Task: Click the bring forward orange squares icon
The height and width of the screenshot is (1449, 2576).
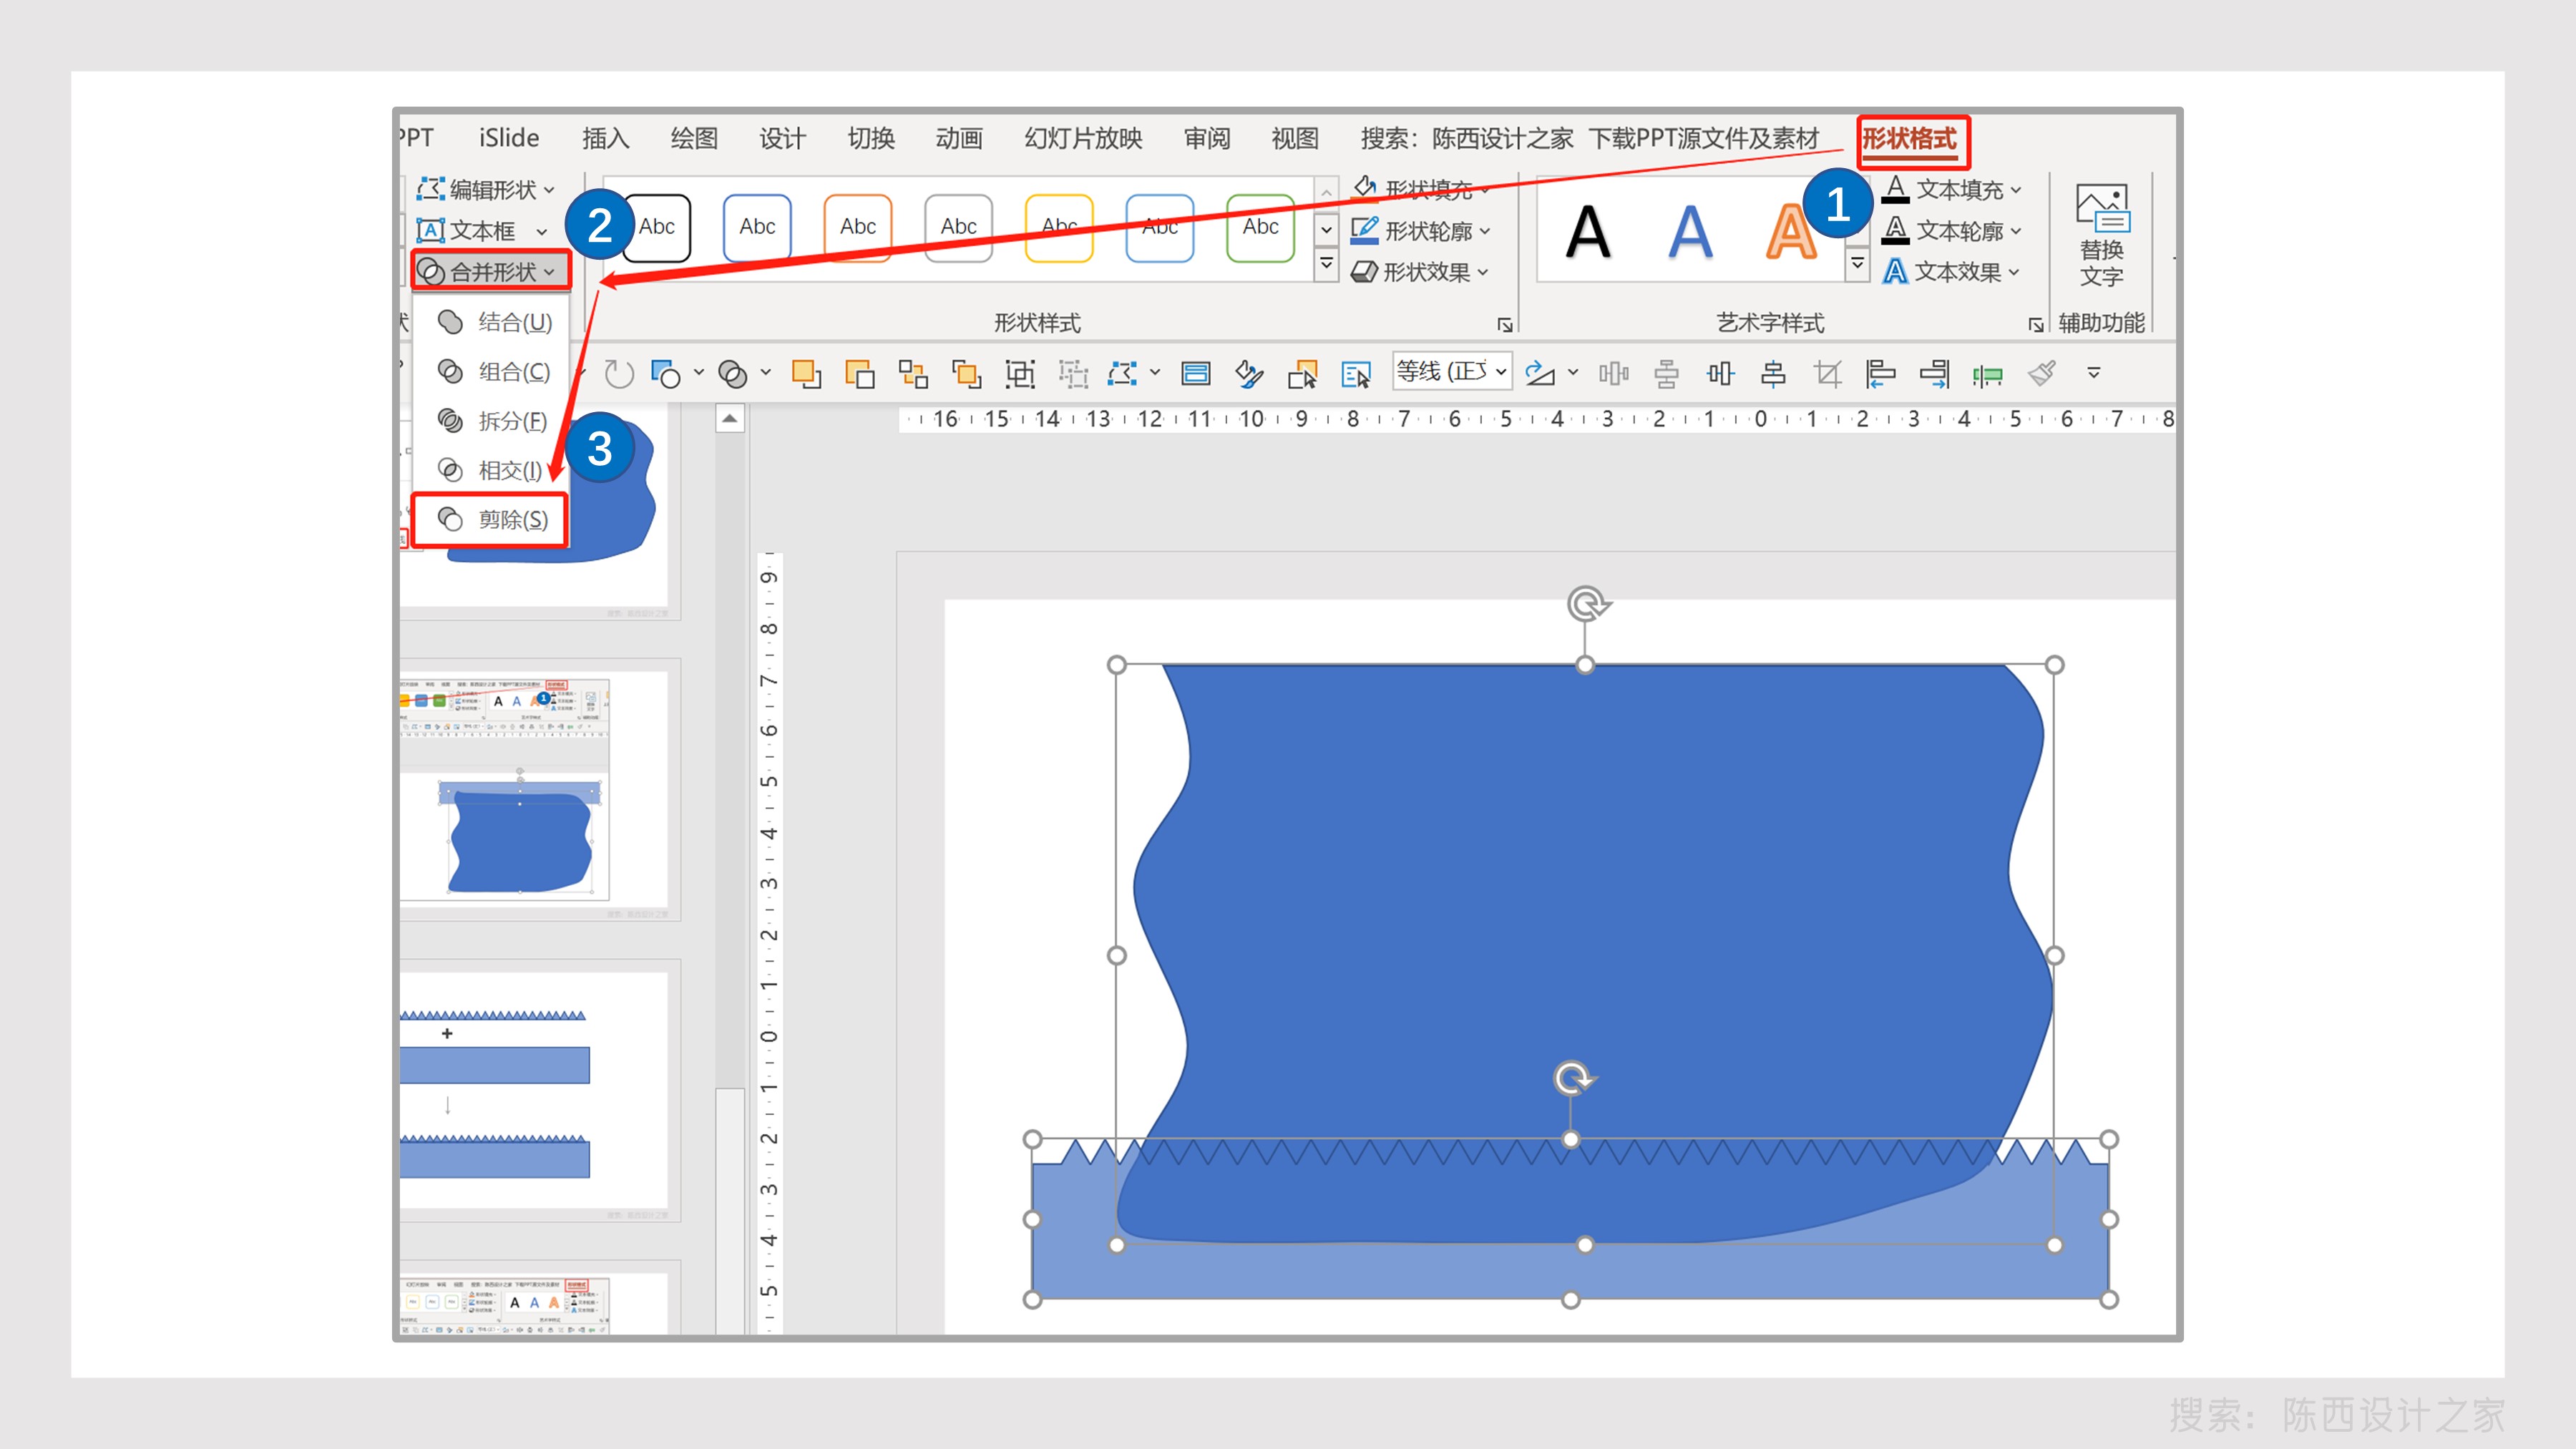Action: pyautogui.click(x=806, y=374)
